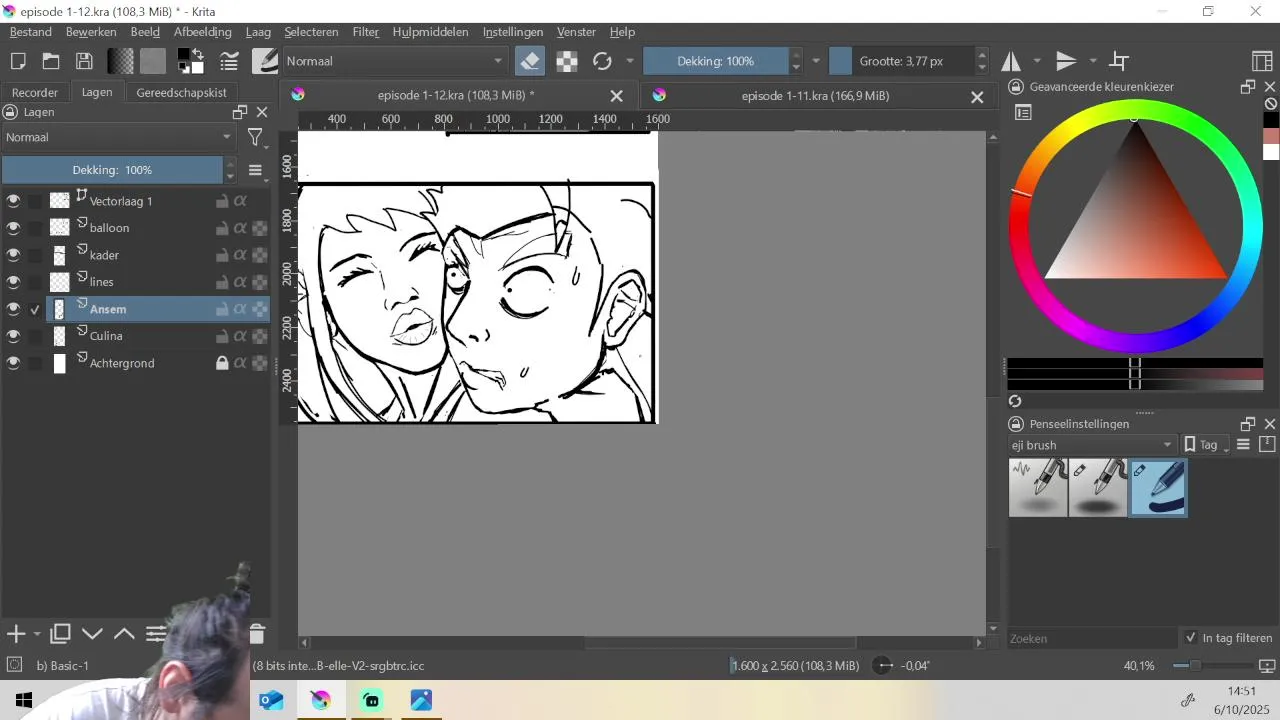Switch to episode 1-11.kra document tab
This screenshot has height=720, width=1280.
coord(815,96)
